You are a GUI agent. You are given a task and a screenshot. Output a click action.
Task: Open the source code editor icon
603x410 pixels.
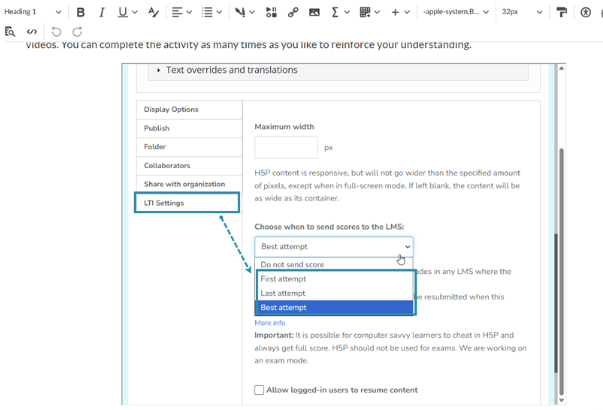[32, 32]
